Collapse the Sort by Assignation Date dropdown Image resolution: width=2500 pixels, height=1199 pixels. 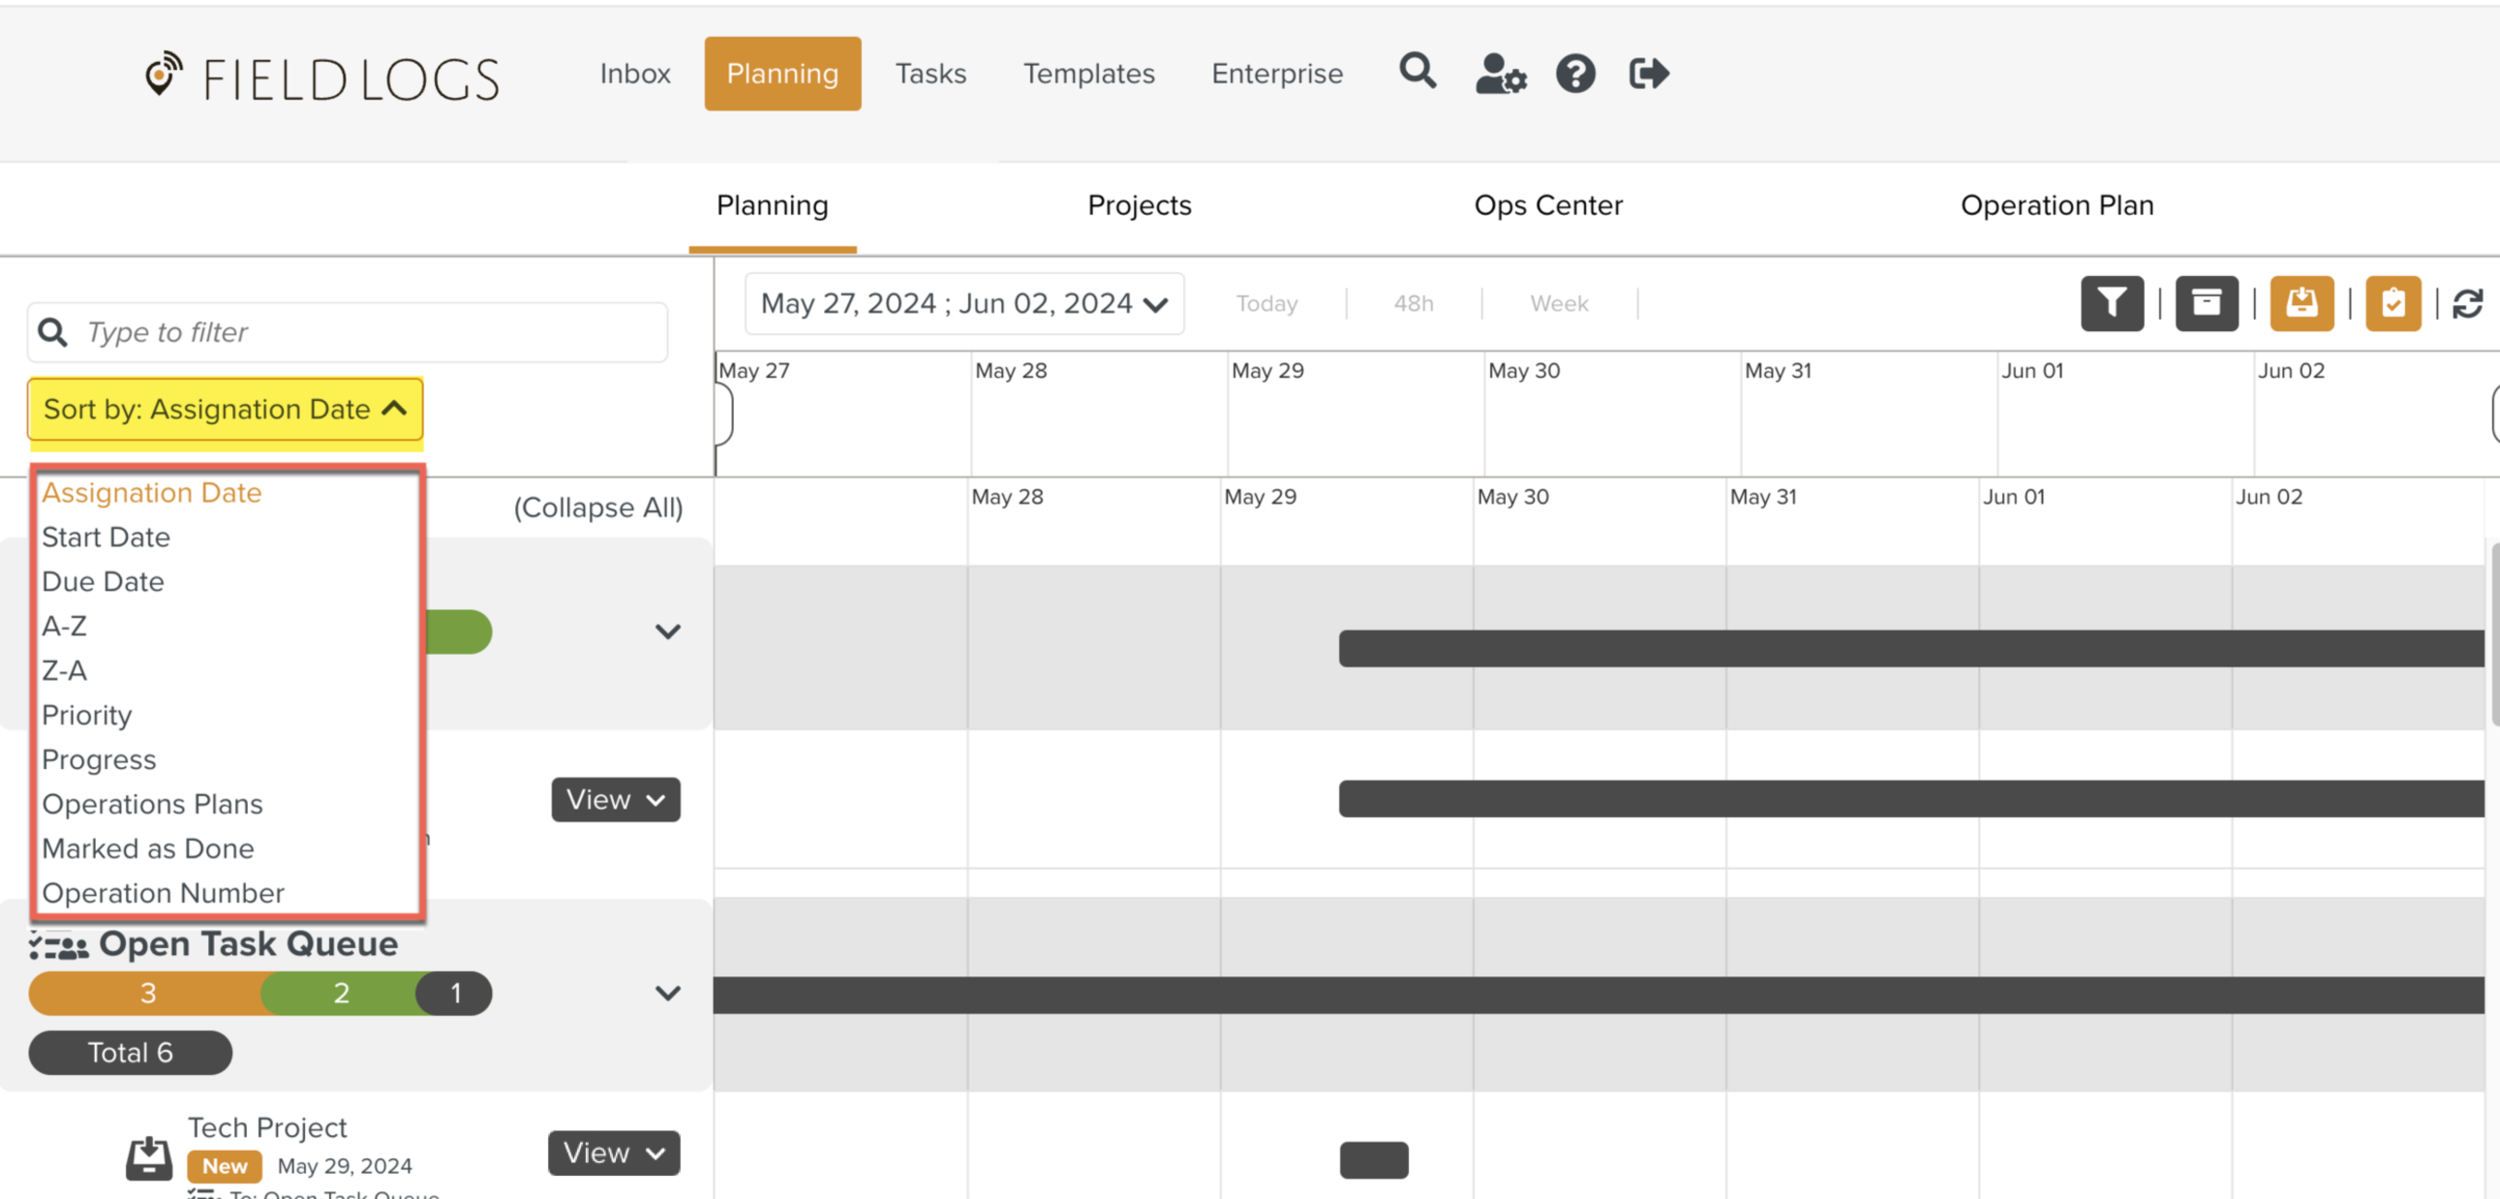[225, 409]
